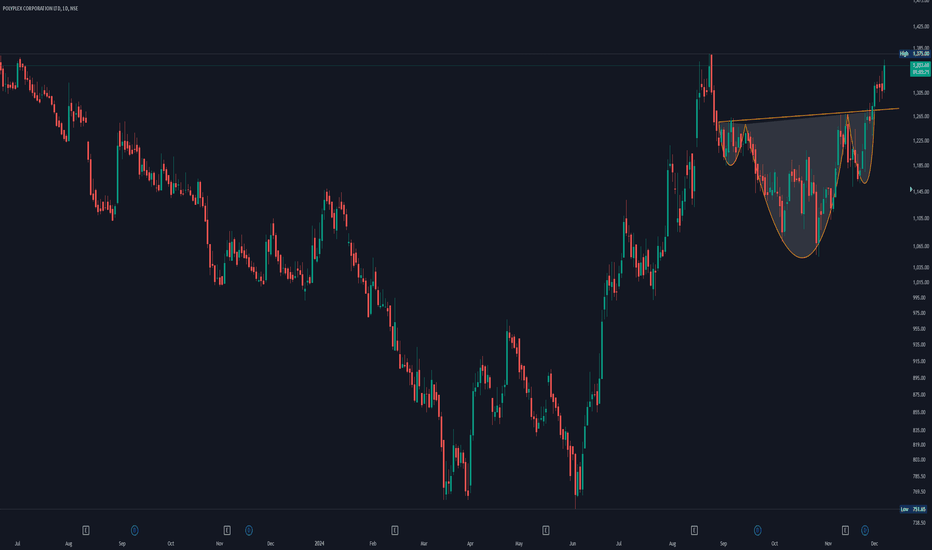Screen dimensions: 932x550
Task: Open the earnings marker above the first Nov label
Action: [227, 530]
